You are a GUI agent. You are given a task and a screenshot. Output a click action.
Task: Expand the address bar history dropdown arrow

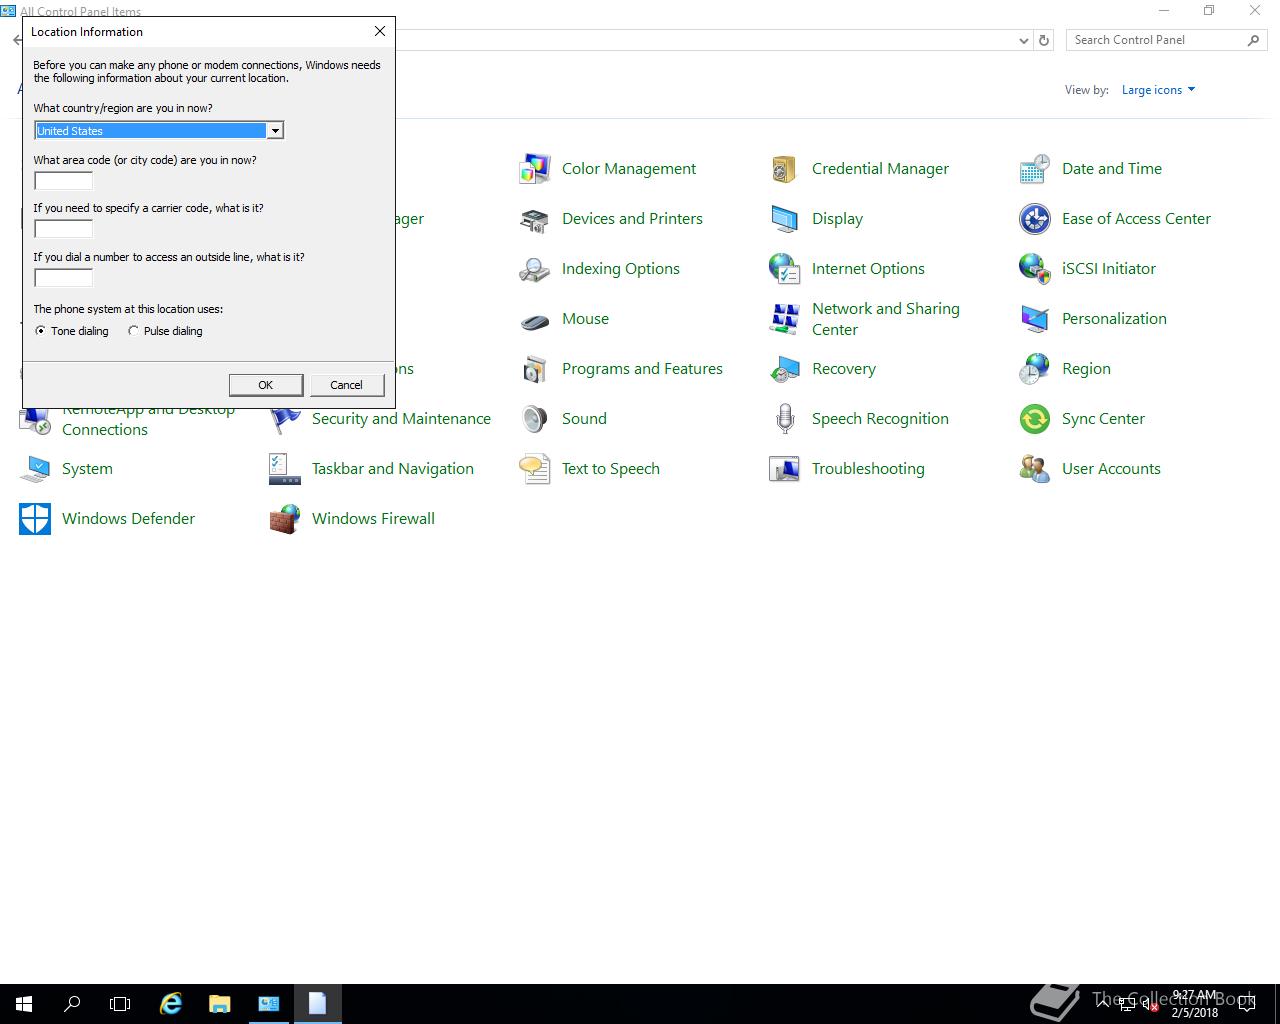tap(1023, 41)
